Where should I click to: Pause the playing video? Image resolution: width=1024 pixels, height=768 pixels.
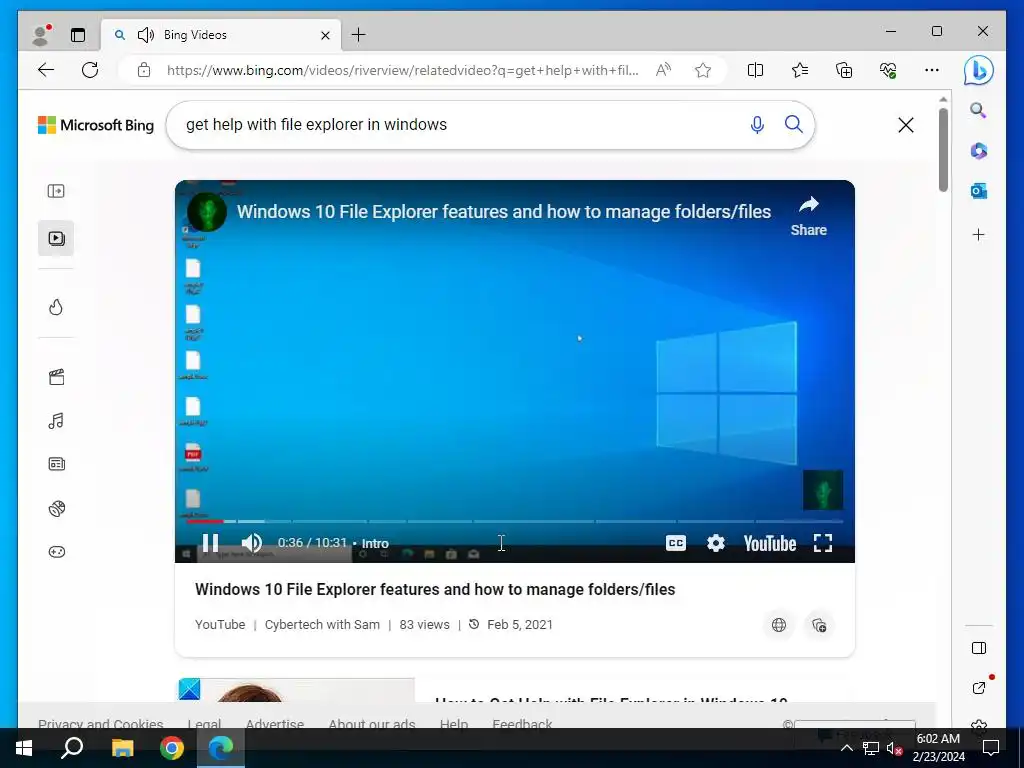[210, 543]
